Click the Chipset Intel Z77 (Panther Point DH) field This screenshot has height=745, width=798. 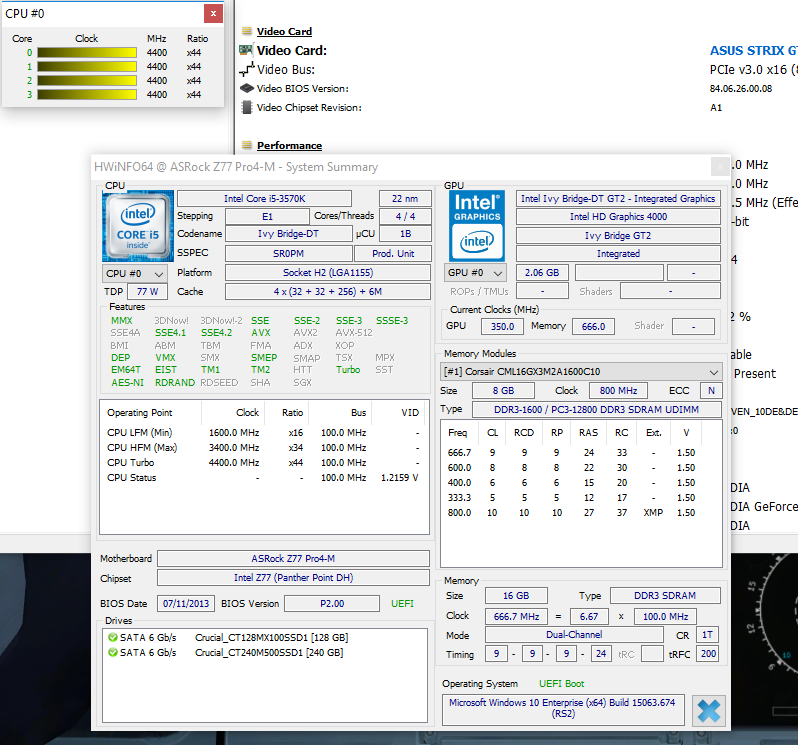[293, 578]
